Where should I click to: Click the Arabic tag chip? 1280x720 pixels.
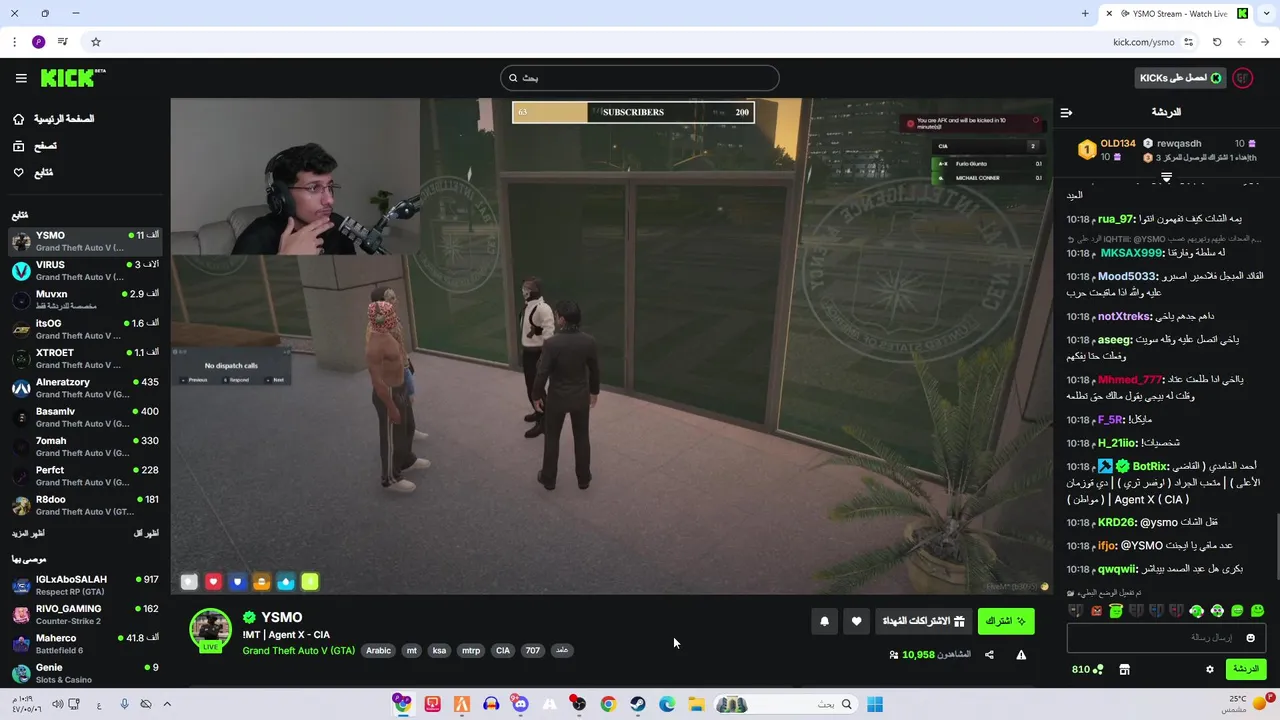pyautogui.click(x=379, y=651)
